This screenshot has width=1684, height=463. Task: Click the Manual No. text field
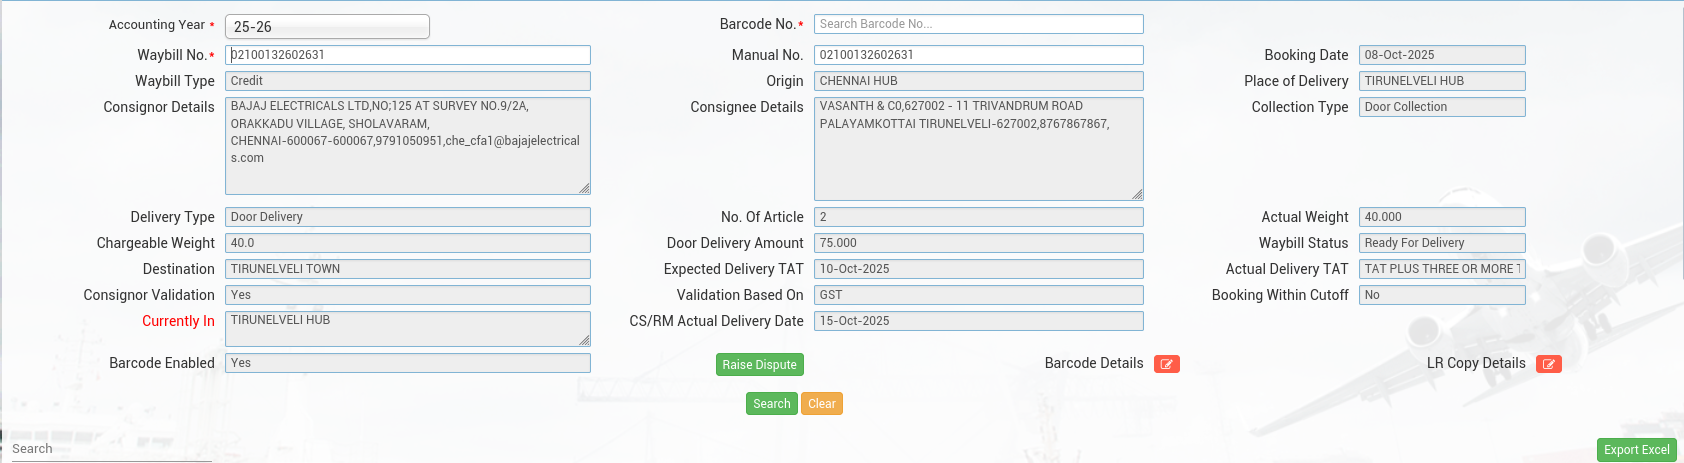[978, 55]
